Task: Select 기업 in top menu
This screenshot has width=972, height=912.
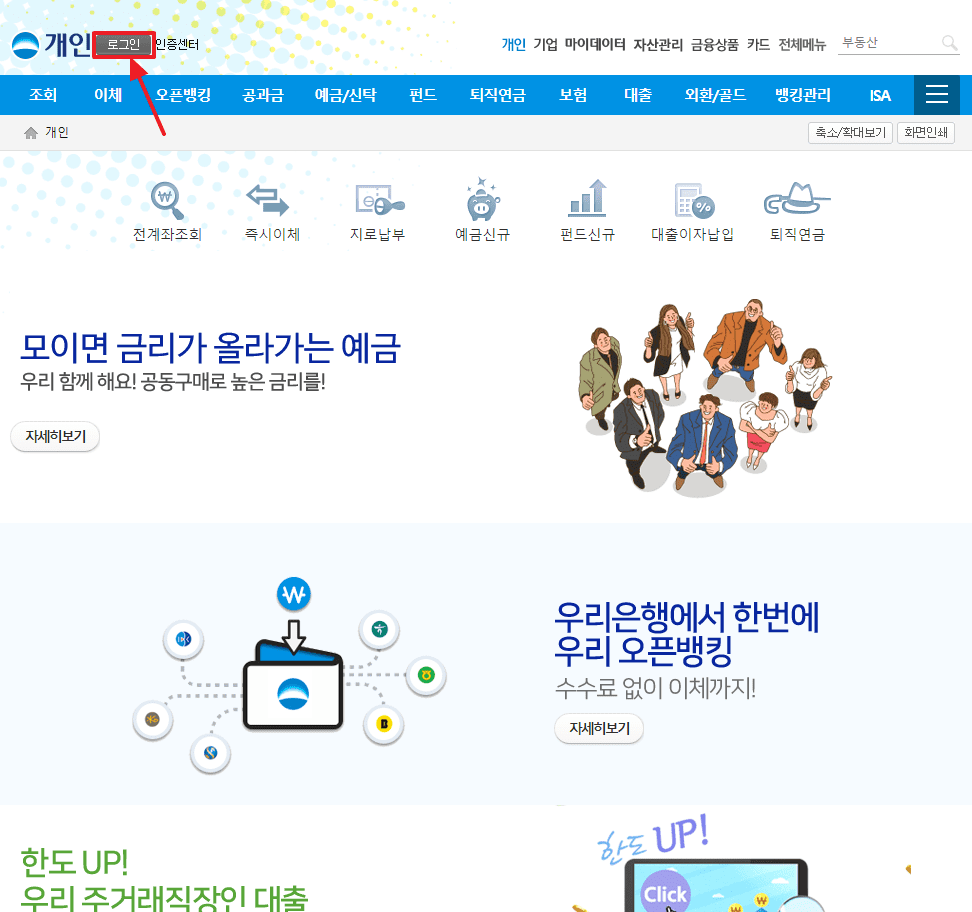Action: 546,45
